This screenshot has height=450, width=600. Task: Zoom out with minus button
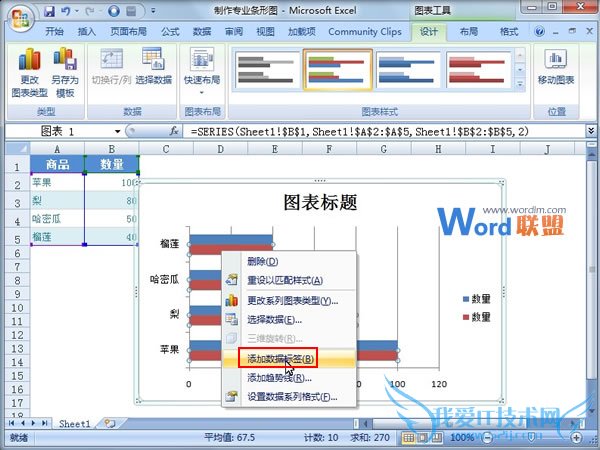pyautogui.click(x=487, y=437)
